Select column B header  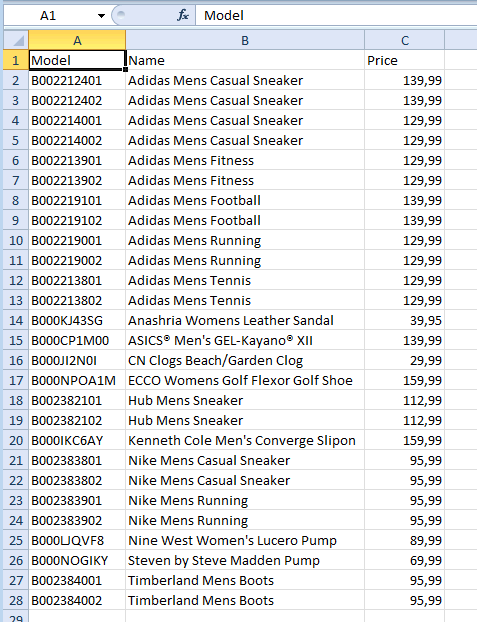pyautogui.click(x=245, y=40)
